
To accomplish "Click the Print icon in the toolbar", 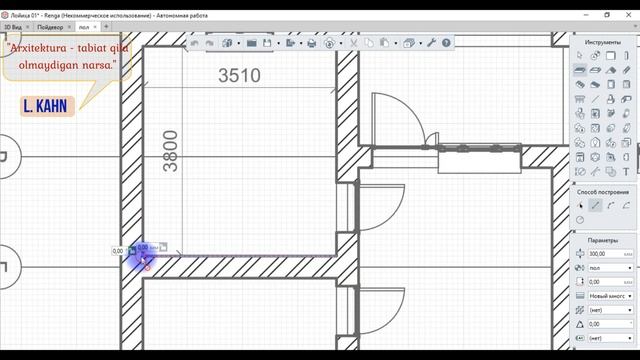I will pyautogui.click(x=311, y=43).
